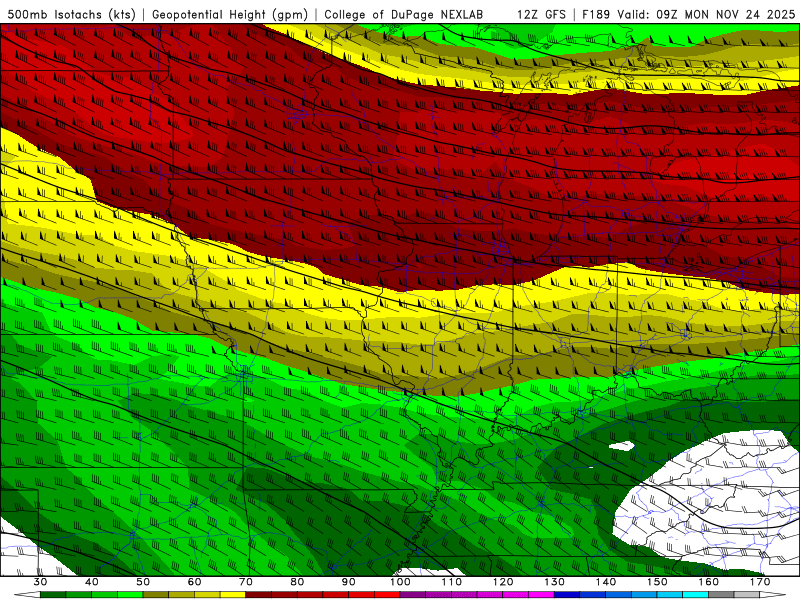The image size is (800, 600).
Task: Select the 150 value on color scale
Action: [658, 582]
